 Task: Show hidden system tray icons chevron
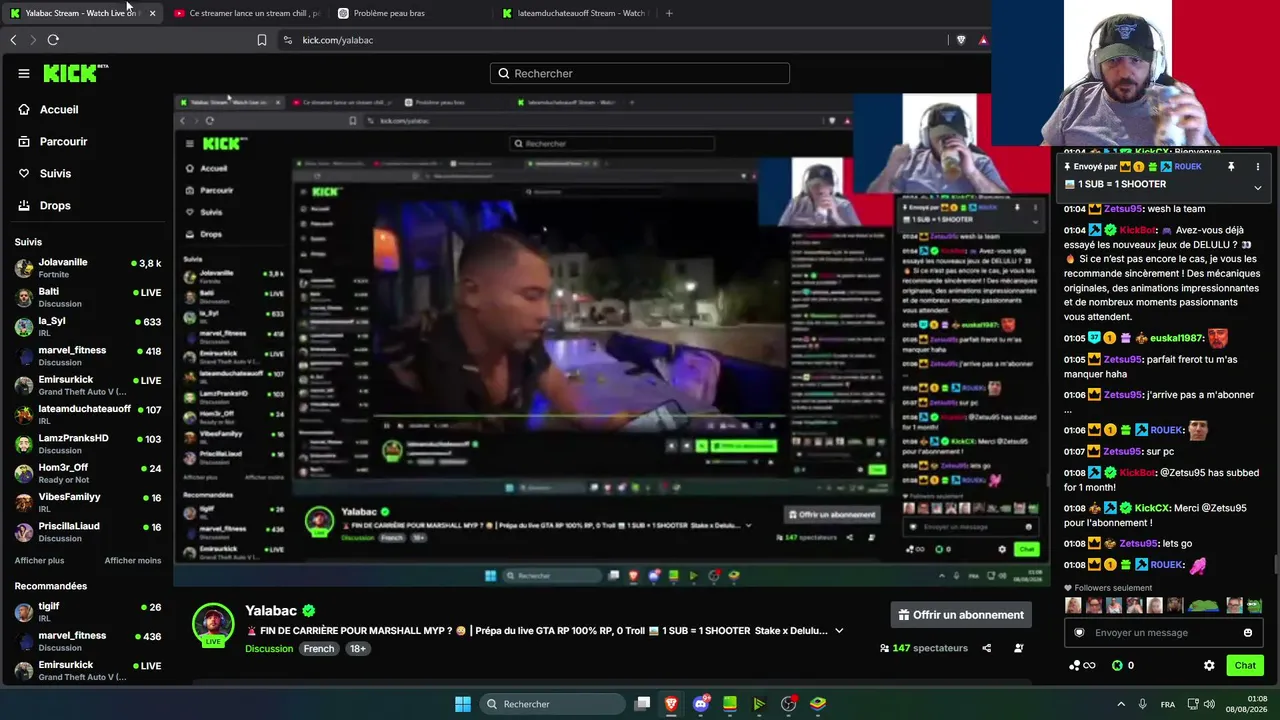(x=1121, y=704)
